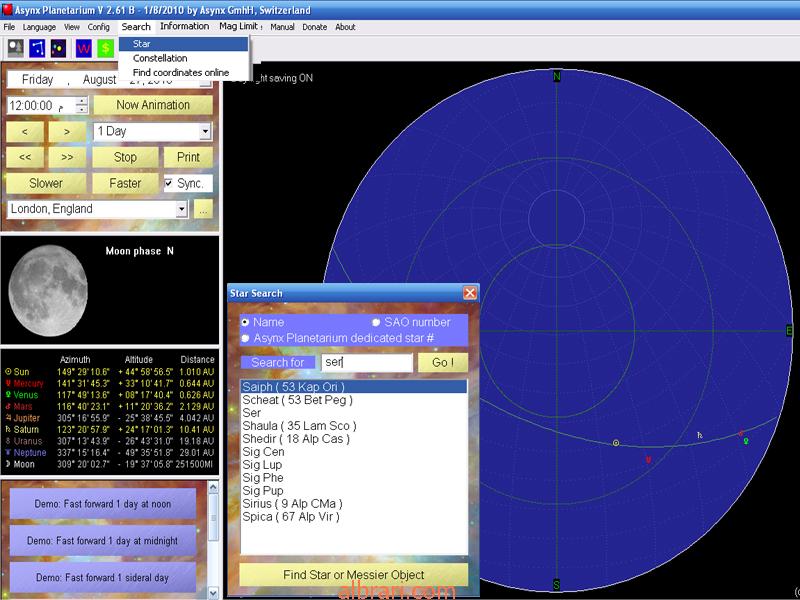Select Saiph ( 53 Kap Ori ) in results
The width and height of the screenshot is (800, 600).
click(x=354, y=387)
